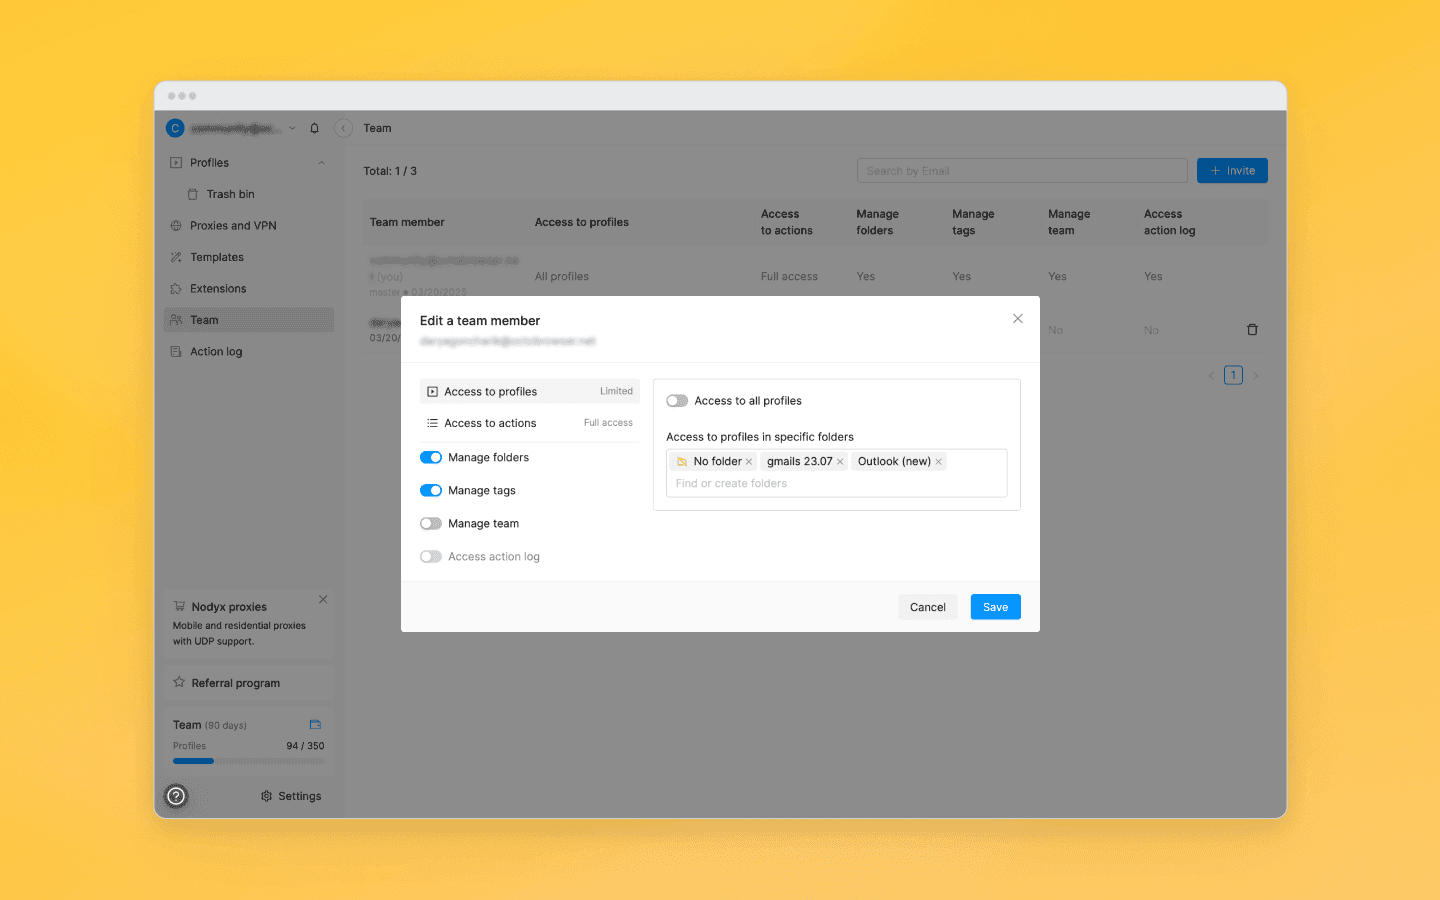Click the trash icon in team member row
Screen dimensions: 1440x900
coord(1252,329)
